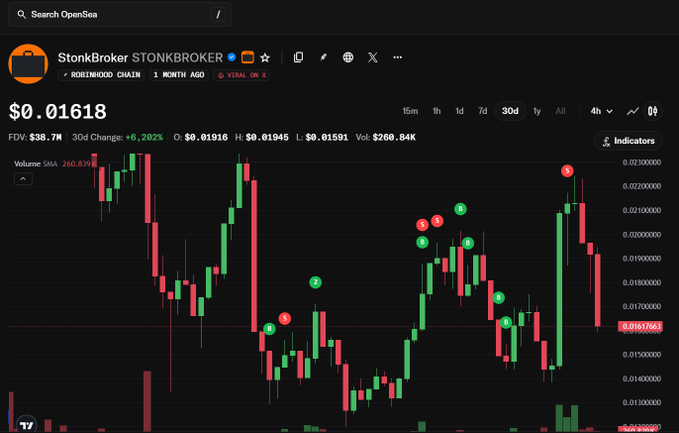The height and width of the screenshot is (433, 679).
Task: Click the 0.02000000 price axis label
Action: [642, 234]
